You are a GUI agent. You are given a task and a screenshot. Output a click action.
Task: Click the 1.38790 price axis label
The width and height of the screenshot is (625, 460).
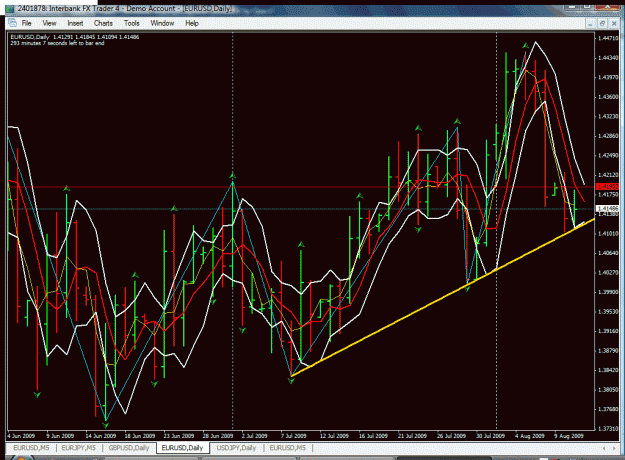(607, 351)
